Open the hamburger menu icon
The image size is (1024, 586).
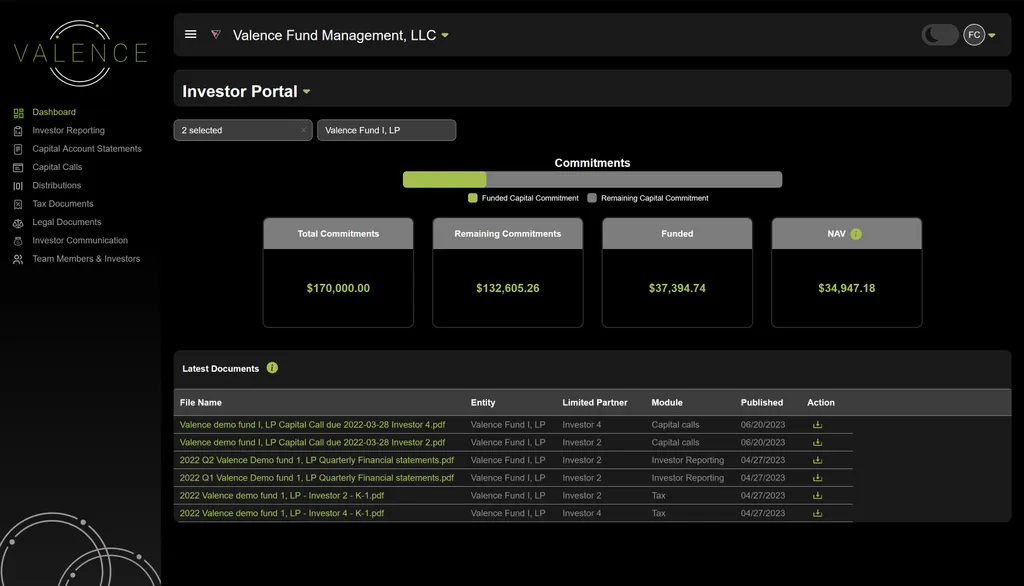[x=191, y=35]
